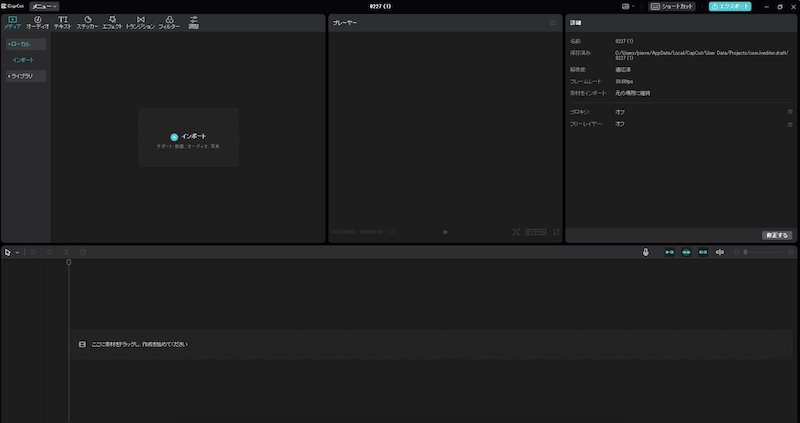
Task: Click the 詳細 (Details) panel header
Action: pyautogui.click(x=576, y=23)
